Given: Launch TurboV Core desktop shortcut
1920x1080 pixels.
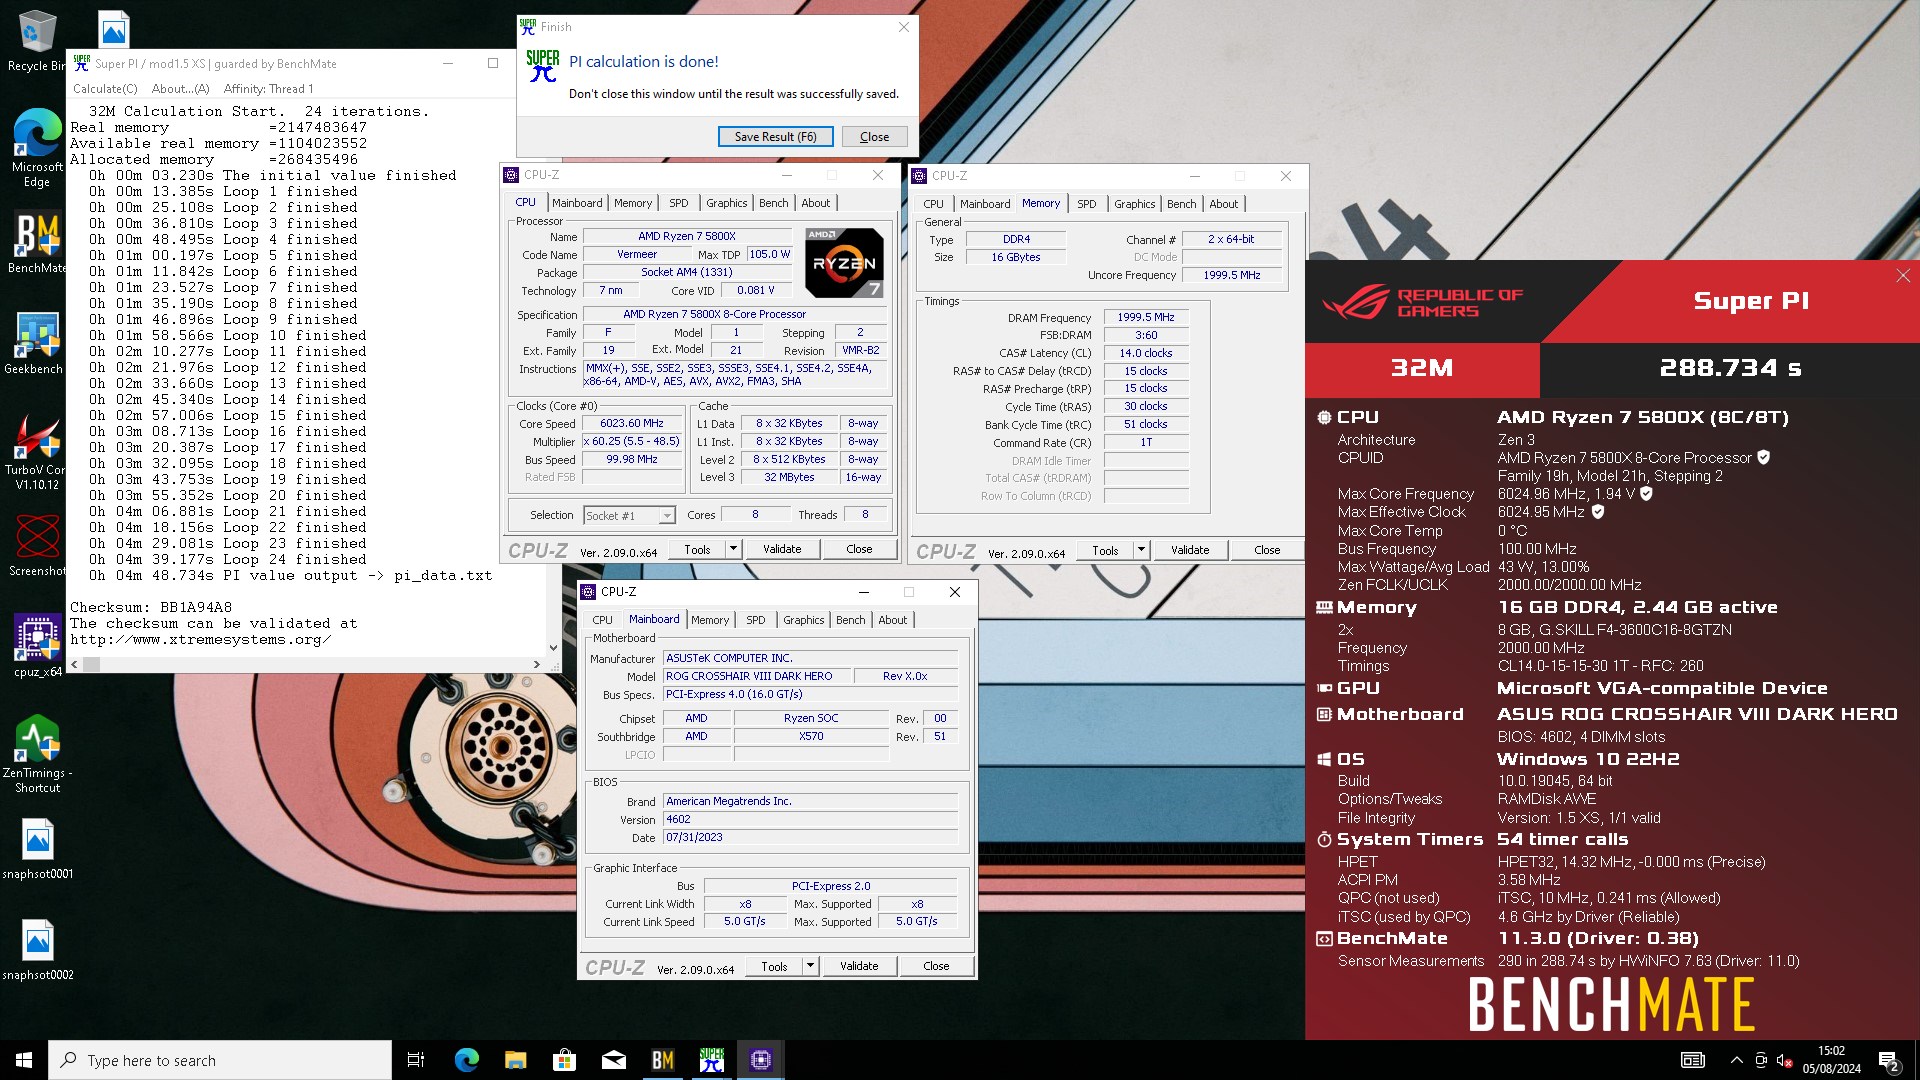Looking at the screenshot, I should 37,452.
